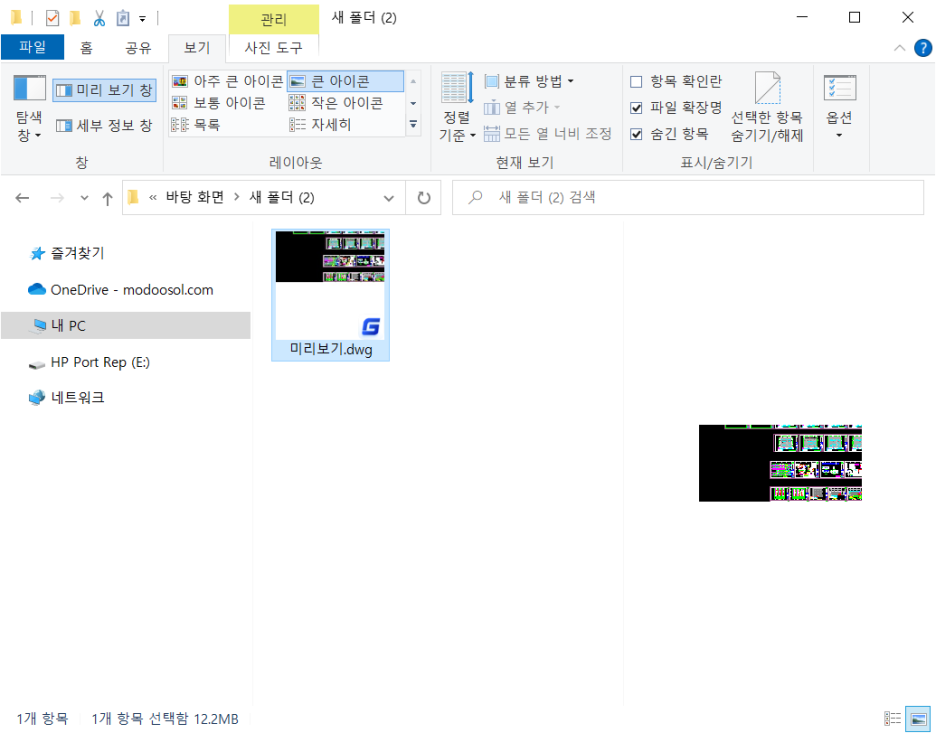Switch to the 공유 ribbon tab
Viewport: 936px width, 733px height.
(x=138, y=47)
